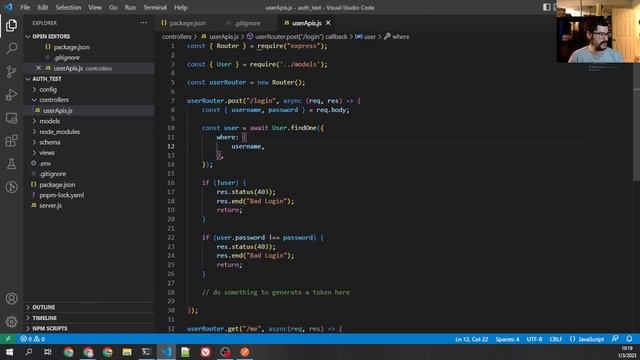This screenshot has width=640, height=360.
Task: Open Windows taskbar search
Action: [29, 352]
